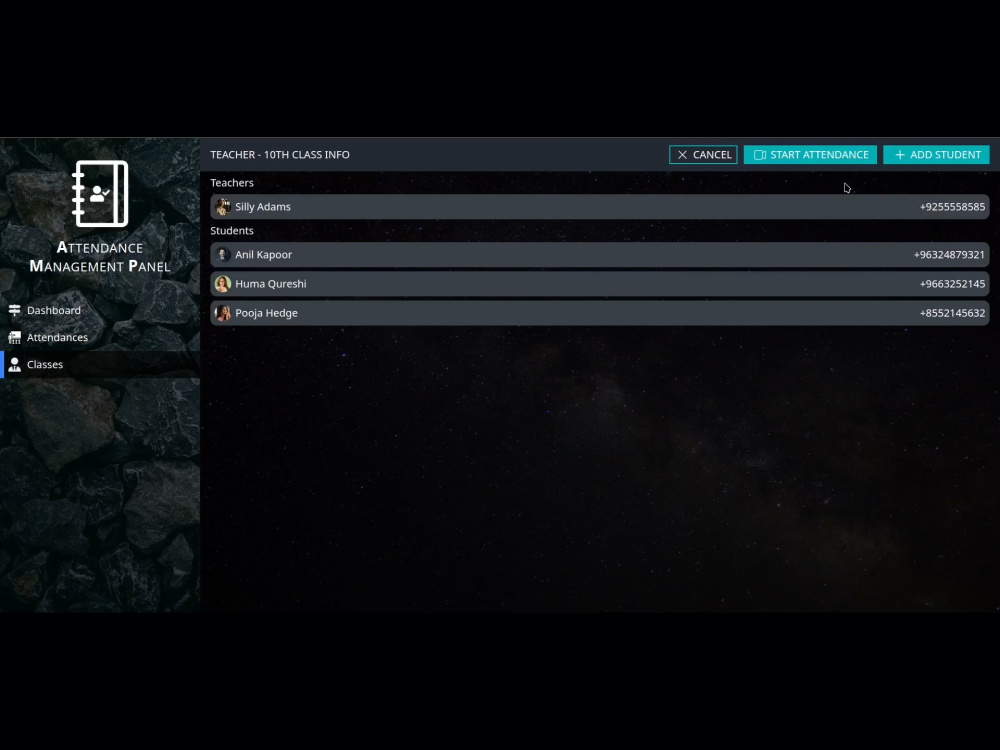Click the attendance notebook logo
Image resolution: width=1000 pixels, height=750 pixels.
pyautogui.click(x=100, y=194)
